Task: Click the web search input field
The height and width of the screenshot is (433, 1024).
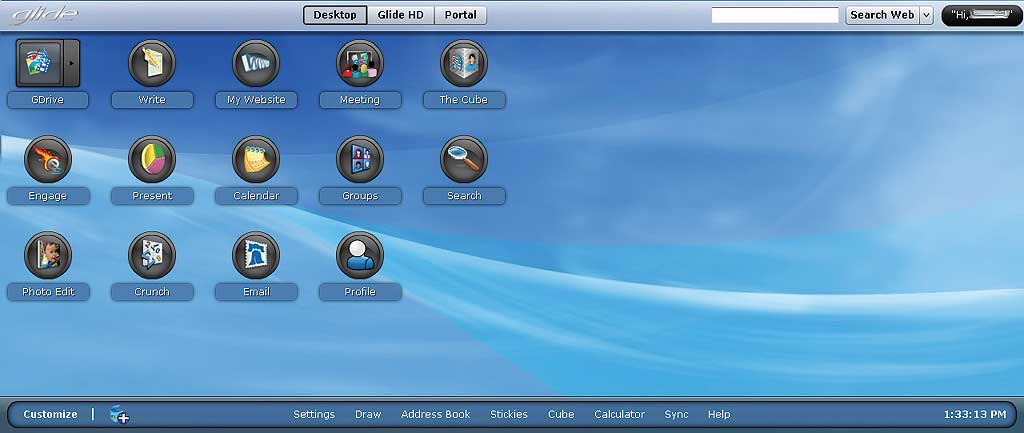Action: [x=775, y=15]
